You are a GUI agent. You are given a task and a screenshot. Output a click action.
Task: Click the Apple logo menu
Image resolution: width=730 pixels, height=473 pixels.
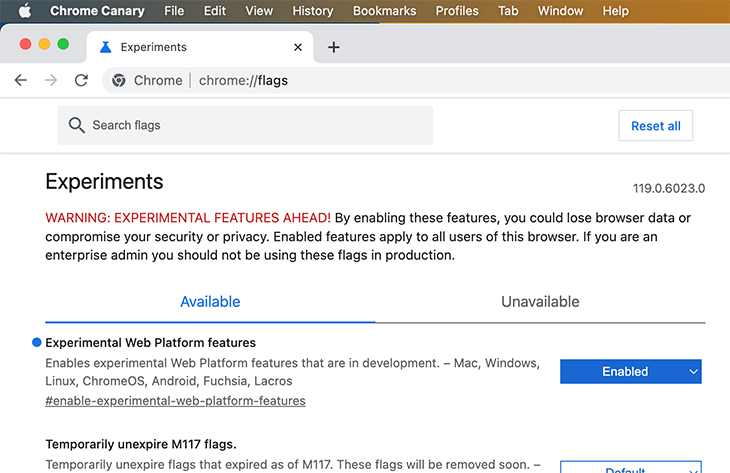click(24, 11)
